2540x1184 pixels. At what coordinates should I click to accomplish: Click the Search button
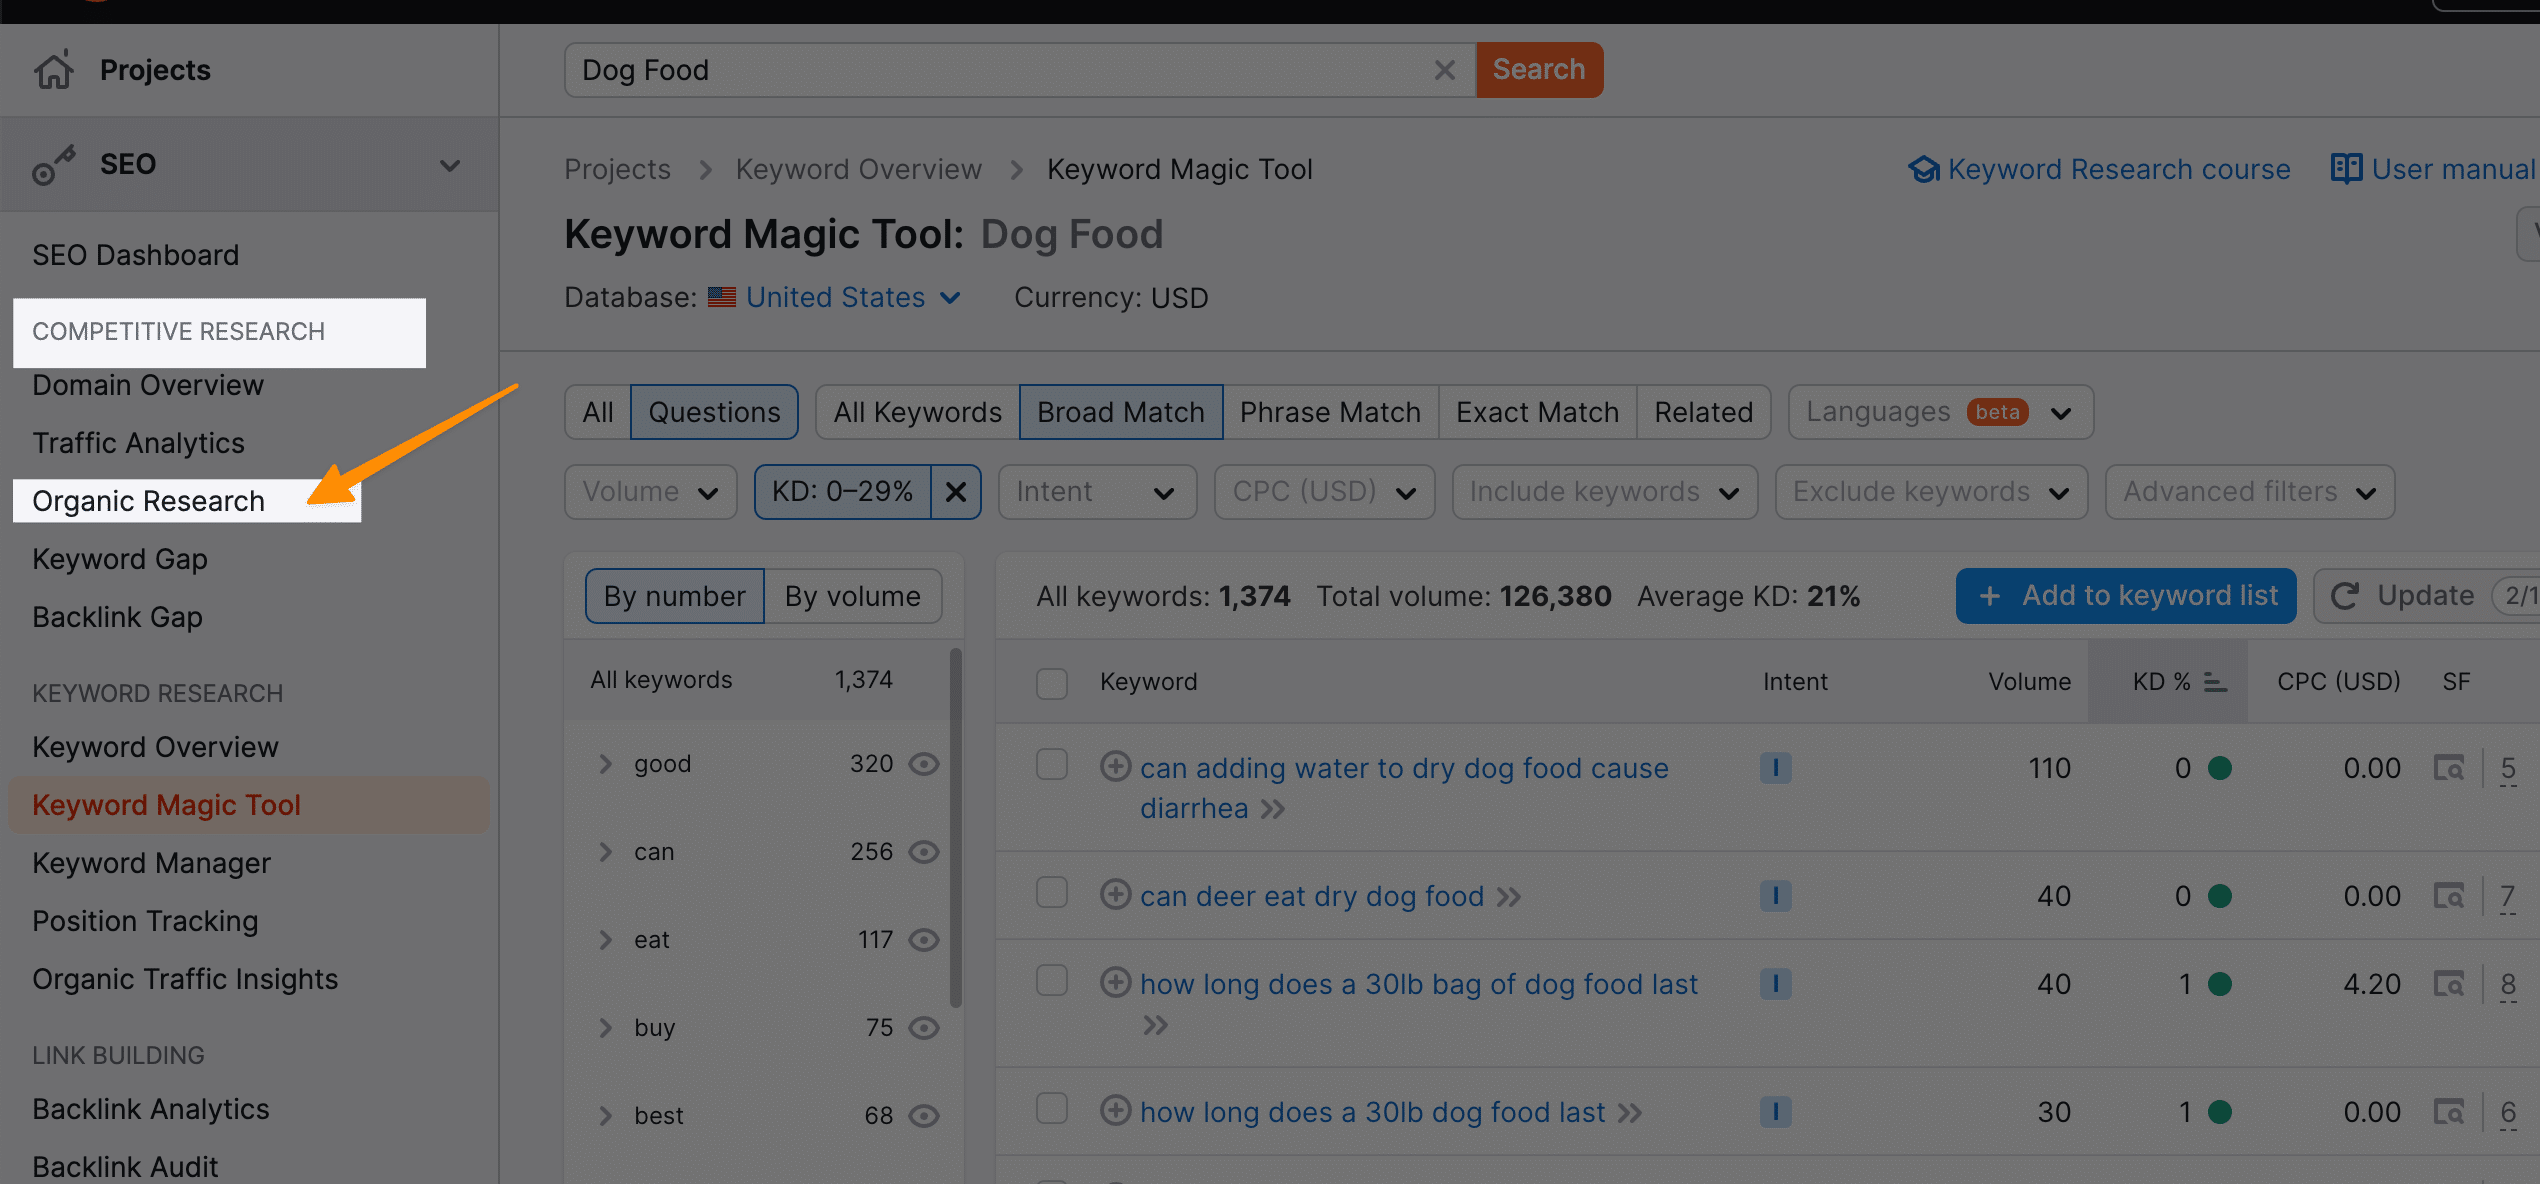click(x=1539, y=70)
